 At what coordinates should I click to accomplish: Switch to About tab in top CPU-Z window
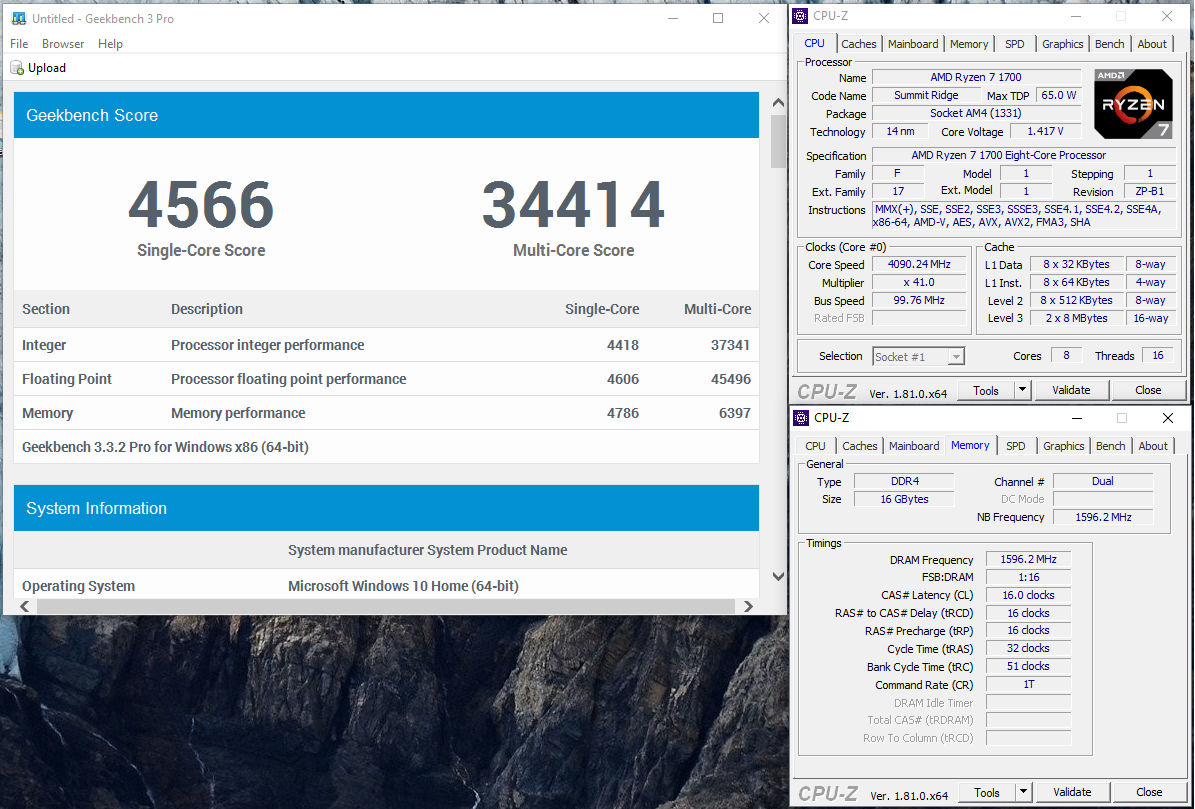pos(1152,44)
